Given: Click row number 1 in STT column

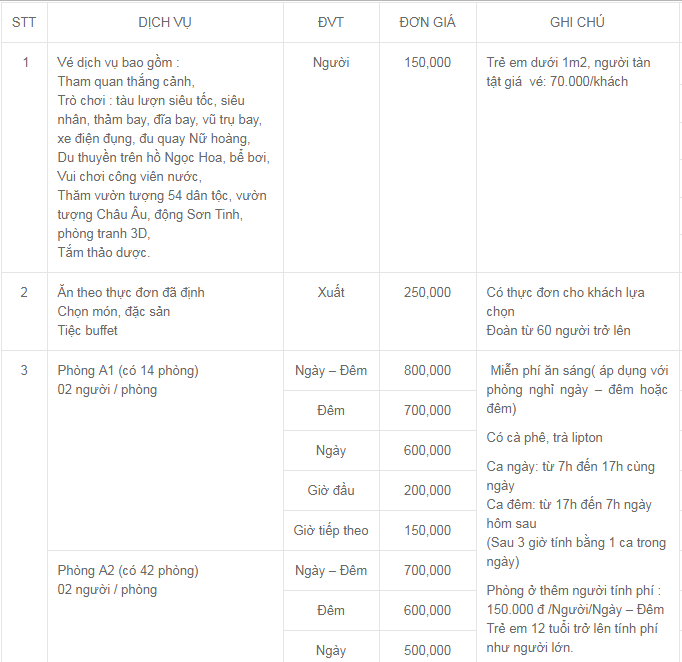Looking at the screenshot, I should 25,63.
